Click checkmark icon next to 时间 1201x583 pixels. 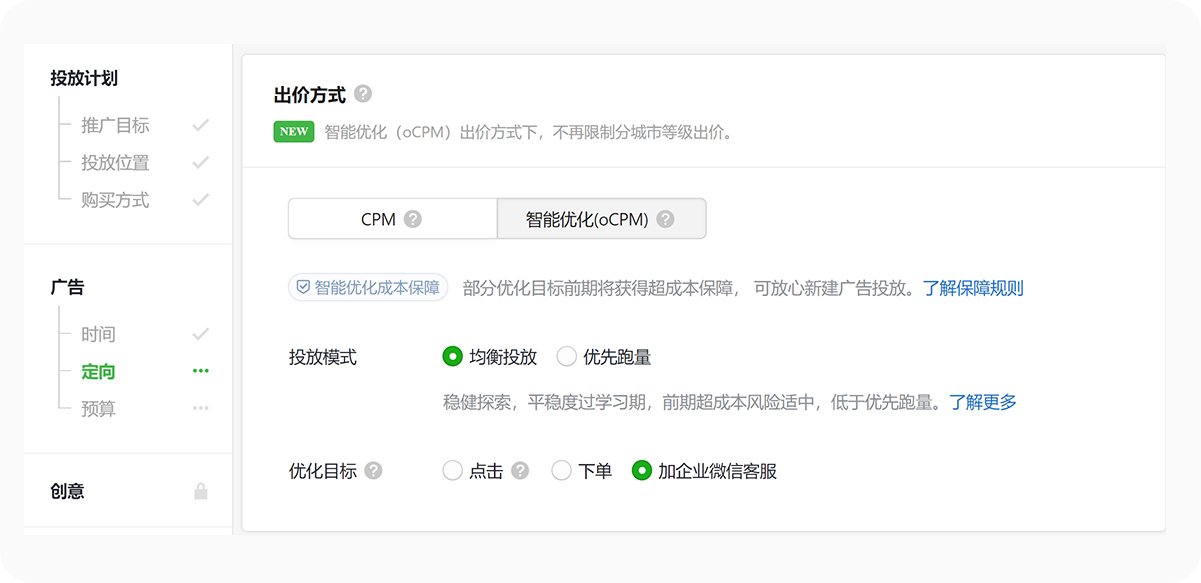[x=201, y=334]
